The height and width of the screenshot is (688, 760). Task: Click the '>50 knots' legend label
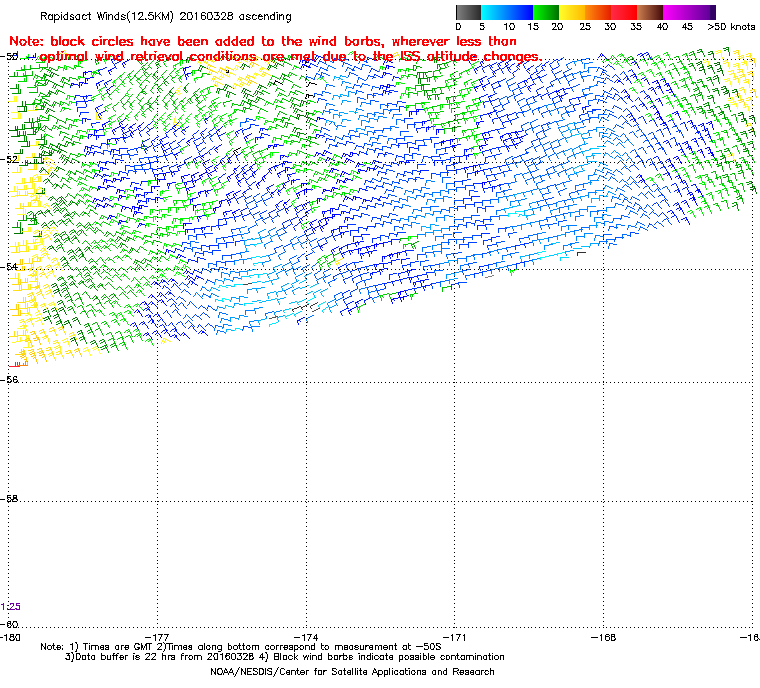pos(731,27)
